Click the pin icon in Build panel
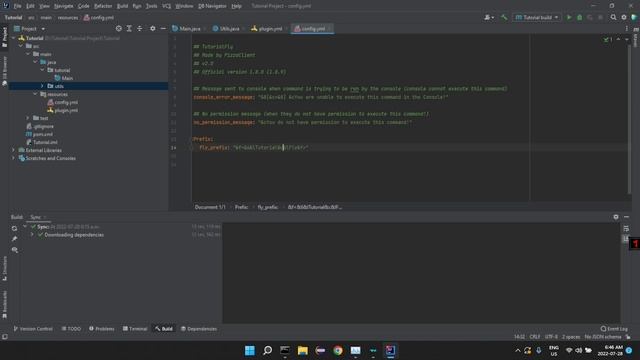This screenshot has width=640, height=360. pyautogui.click(x=14, y=239)
